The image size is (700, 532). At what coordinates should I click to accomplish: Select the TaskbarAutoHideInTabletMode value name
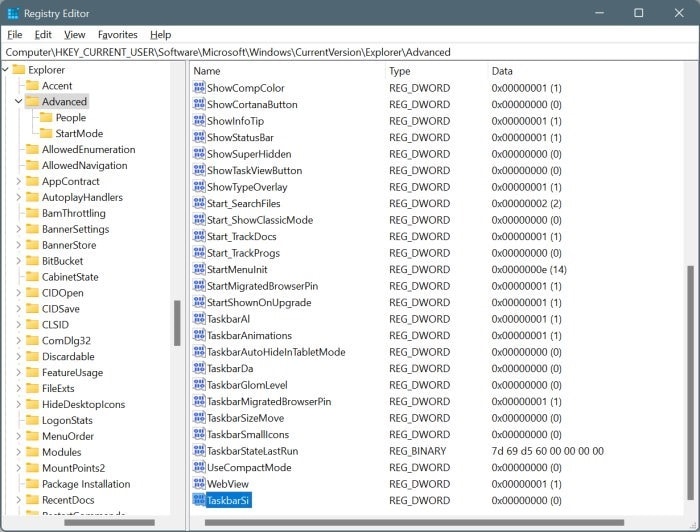pos(276,352)
